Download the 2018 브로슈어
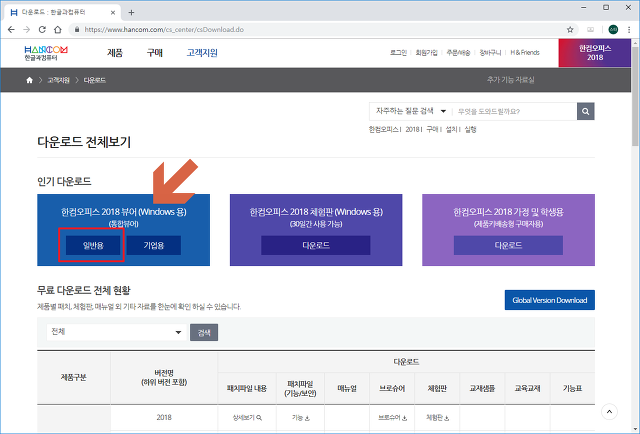 click(392, 418)
